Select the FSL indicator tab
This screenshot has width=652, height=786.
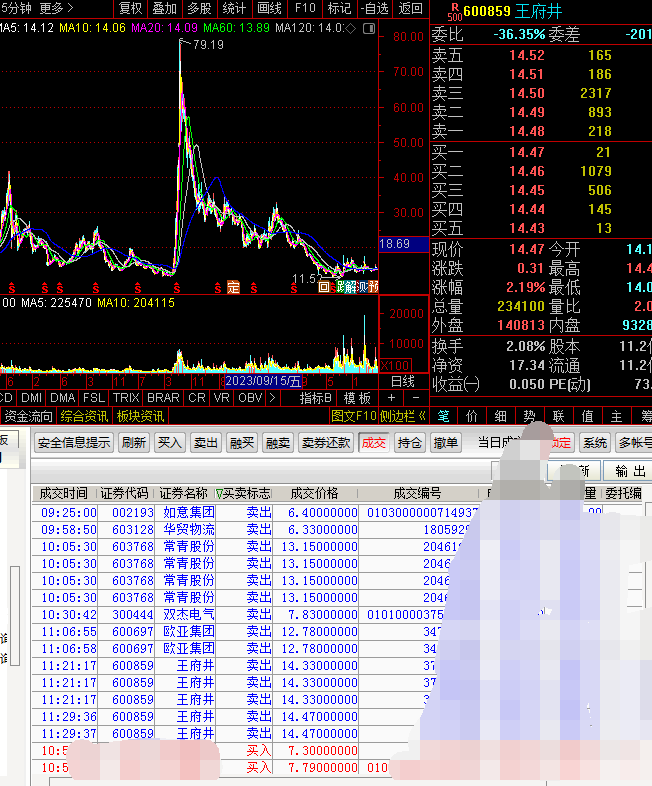(94, 398)
